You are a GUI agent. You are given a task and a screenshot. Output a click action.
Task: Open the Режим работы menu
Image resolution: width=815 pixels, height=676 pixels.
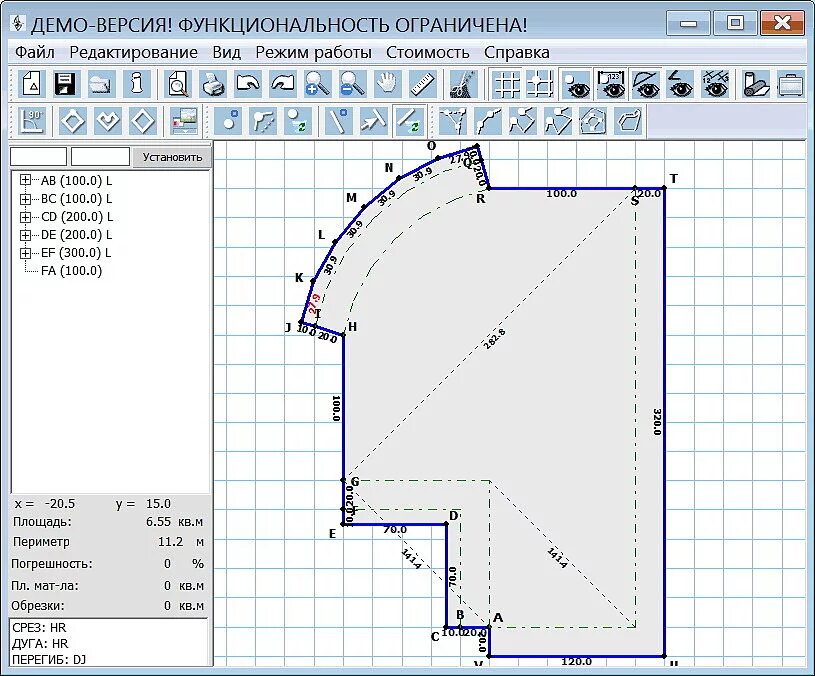coord(313,52)
